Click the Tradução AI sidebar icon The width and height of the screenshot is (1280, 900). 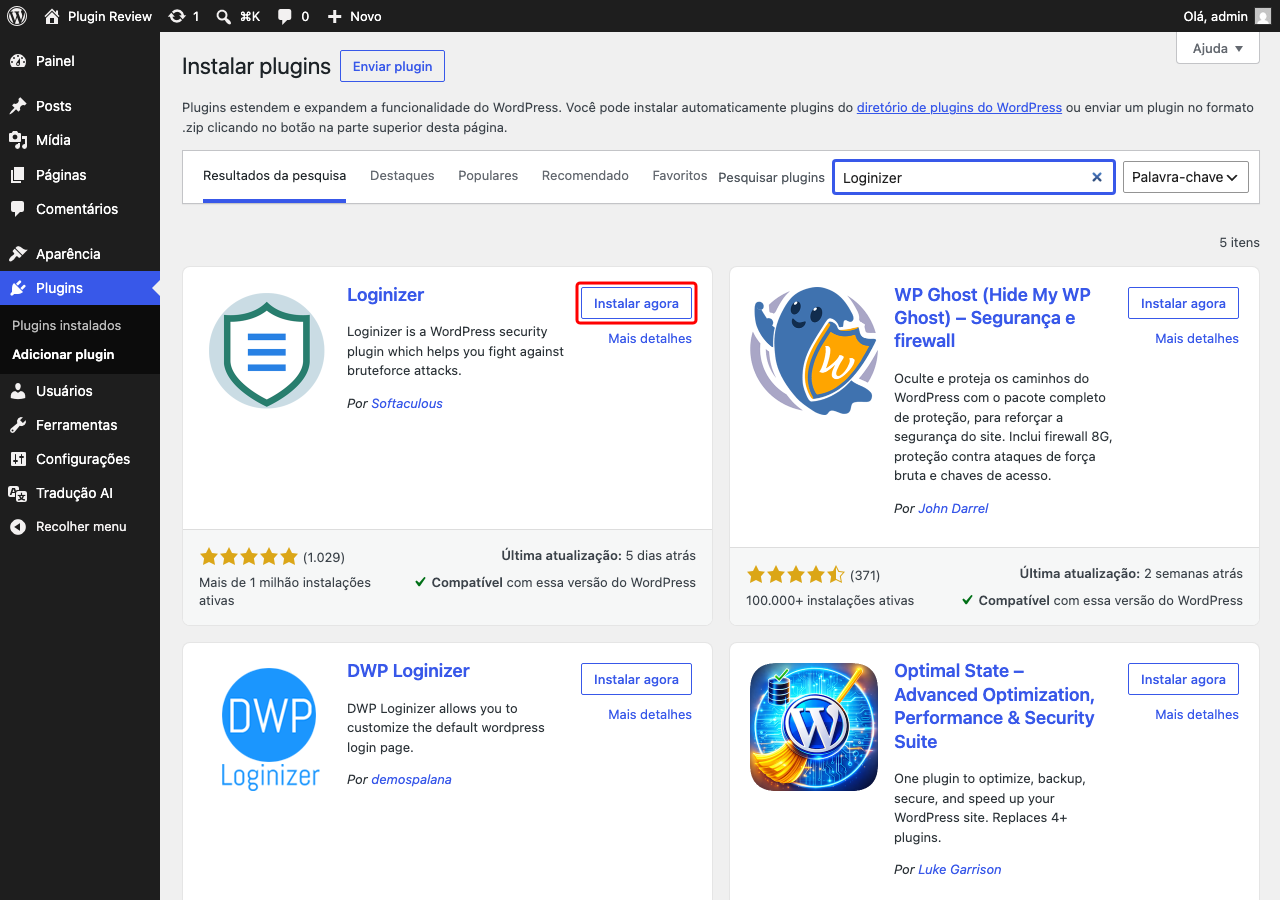pyautogui.click(x=18, y=493)
